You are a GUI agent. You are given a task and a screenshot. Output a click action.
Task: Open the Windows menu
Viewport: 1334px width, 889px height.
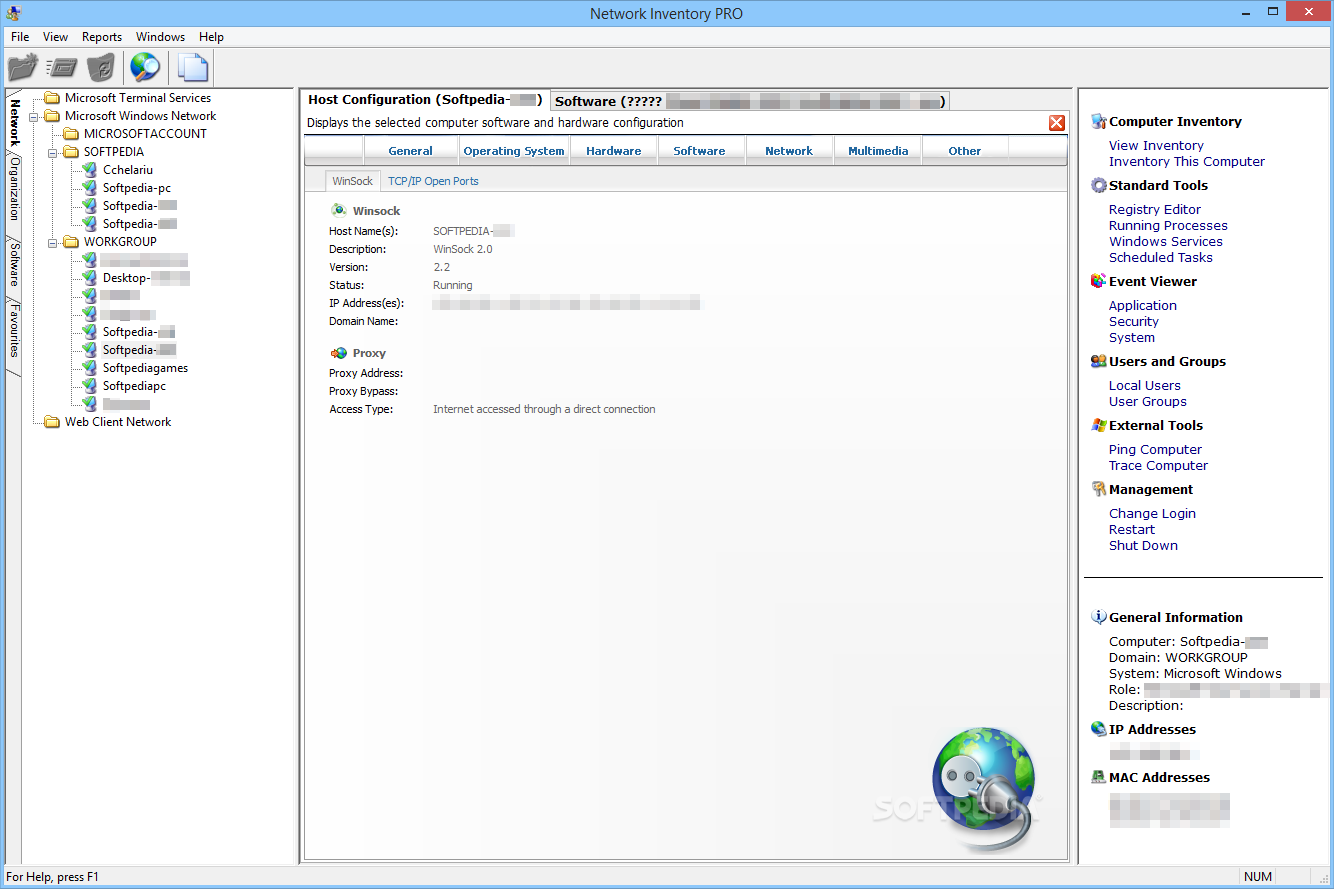(160, 37)
